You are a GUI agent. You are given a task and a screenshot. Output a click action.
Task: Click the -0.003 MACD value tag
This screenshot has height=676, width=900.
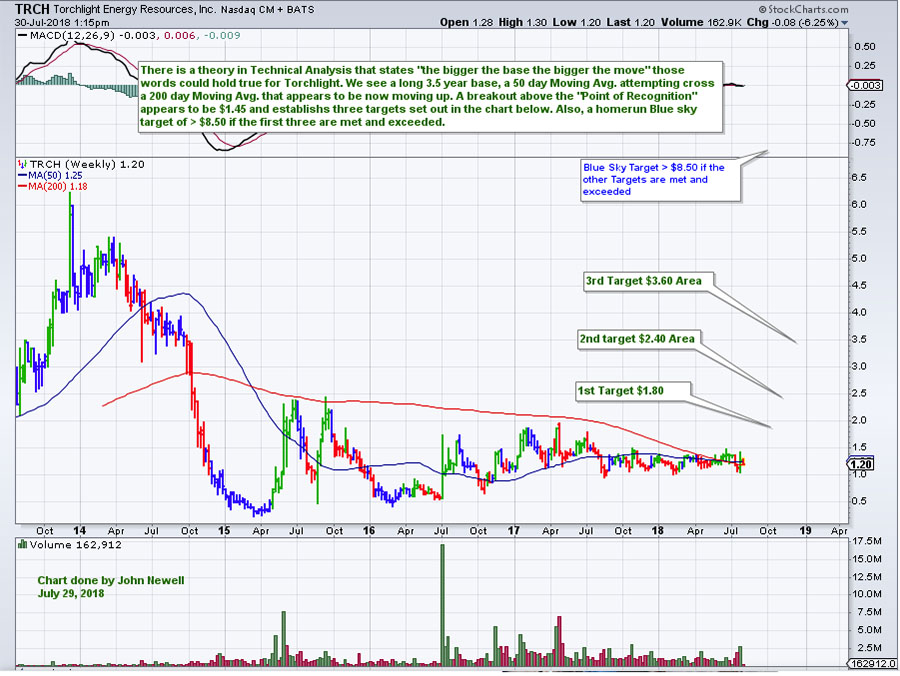866,86
